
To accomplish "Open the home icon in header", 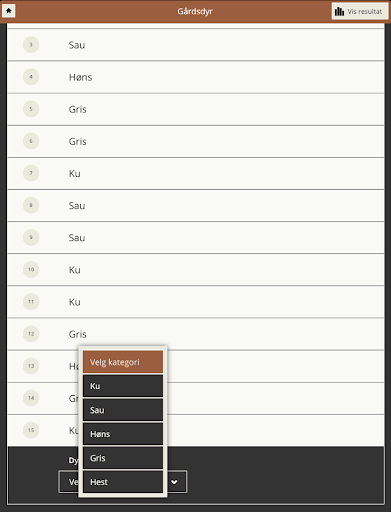I will coord(9,11).
